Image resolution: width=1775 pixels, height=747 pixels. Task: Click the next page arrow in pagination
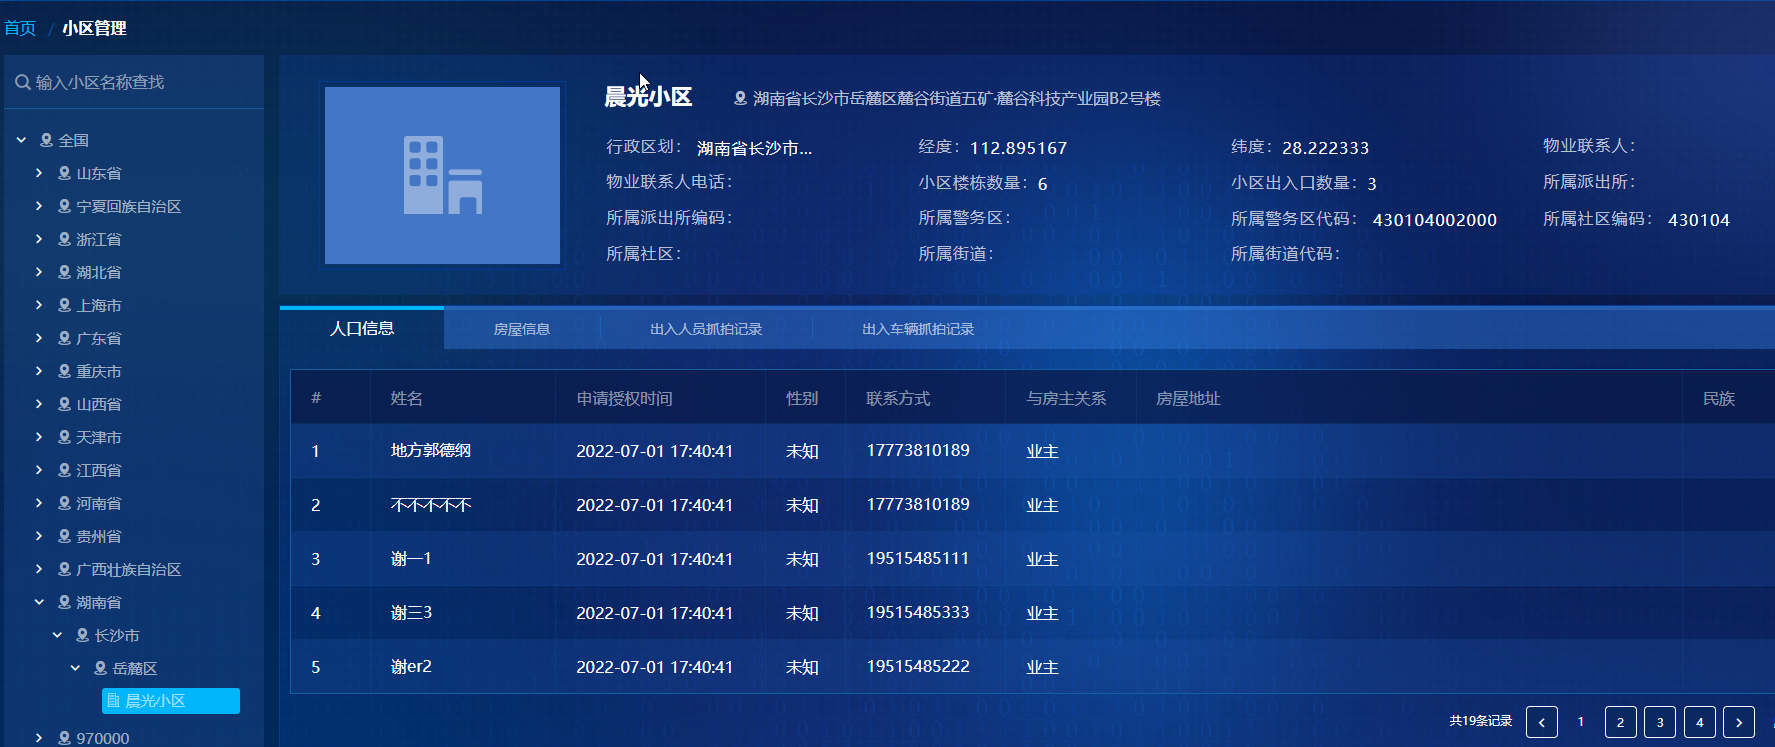[x=1739, y=722]
